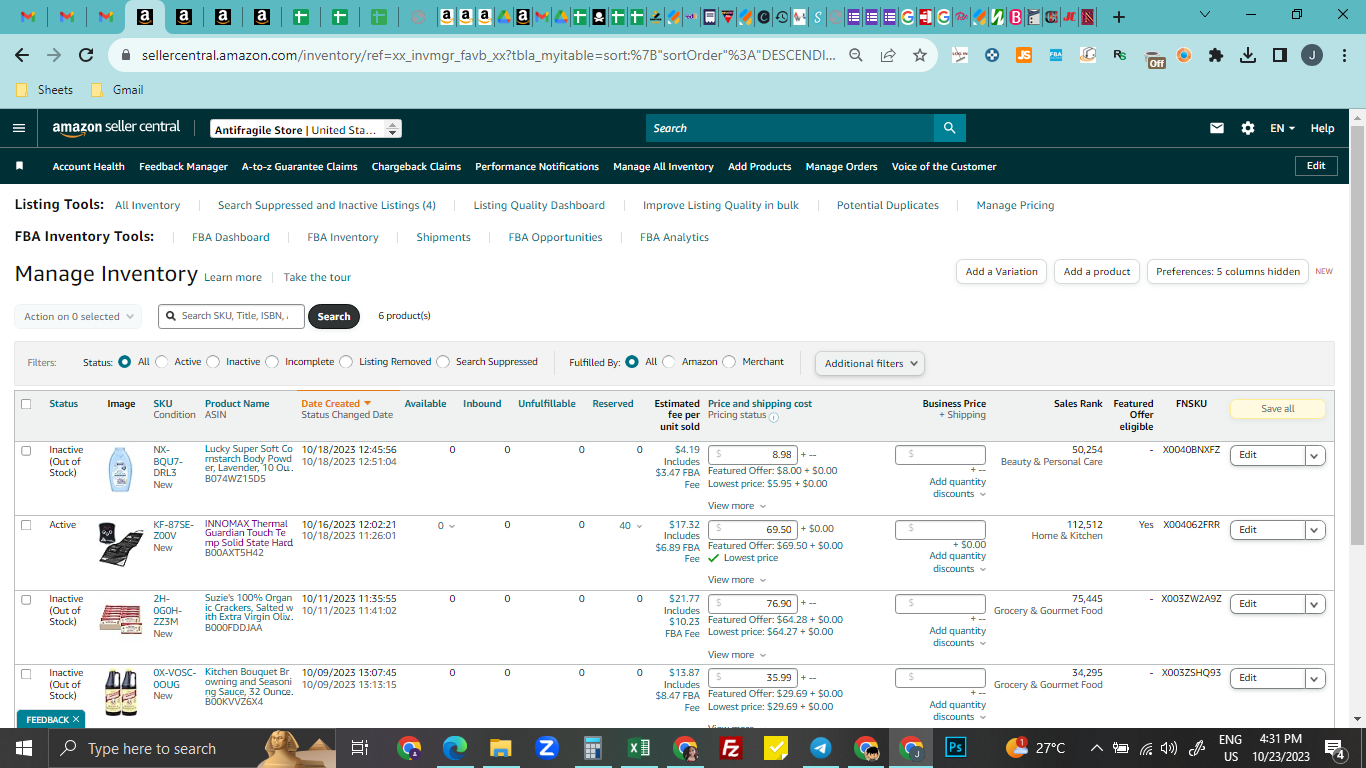Click the price field showing 69.50
The image size is (1366, 768).
pos(752,529)
